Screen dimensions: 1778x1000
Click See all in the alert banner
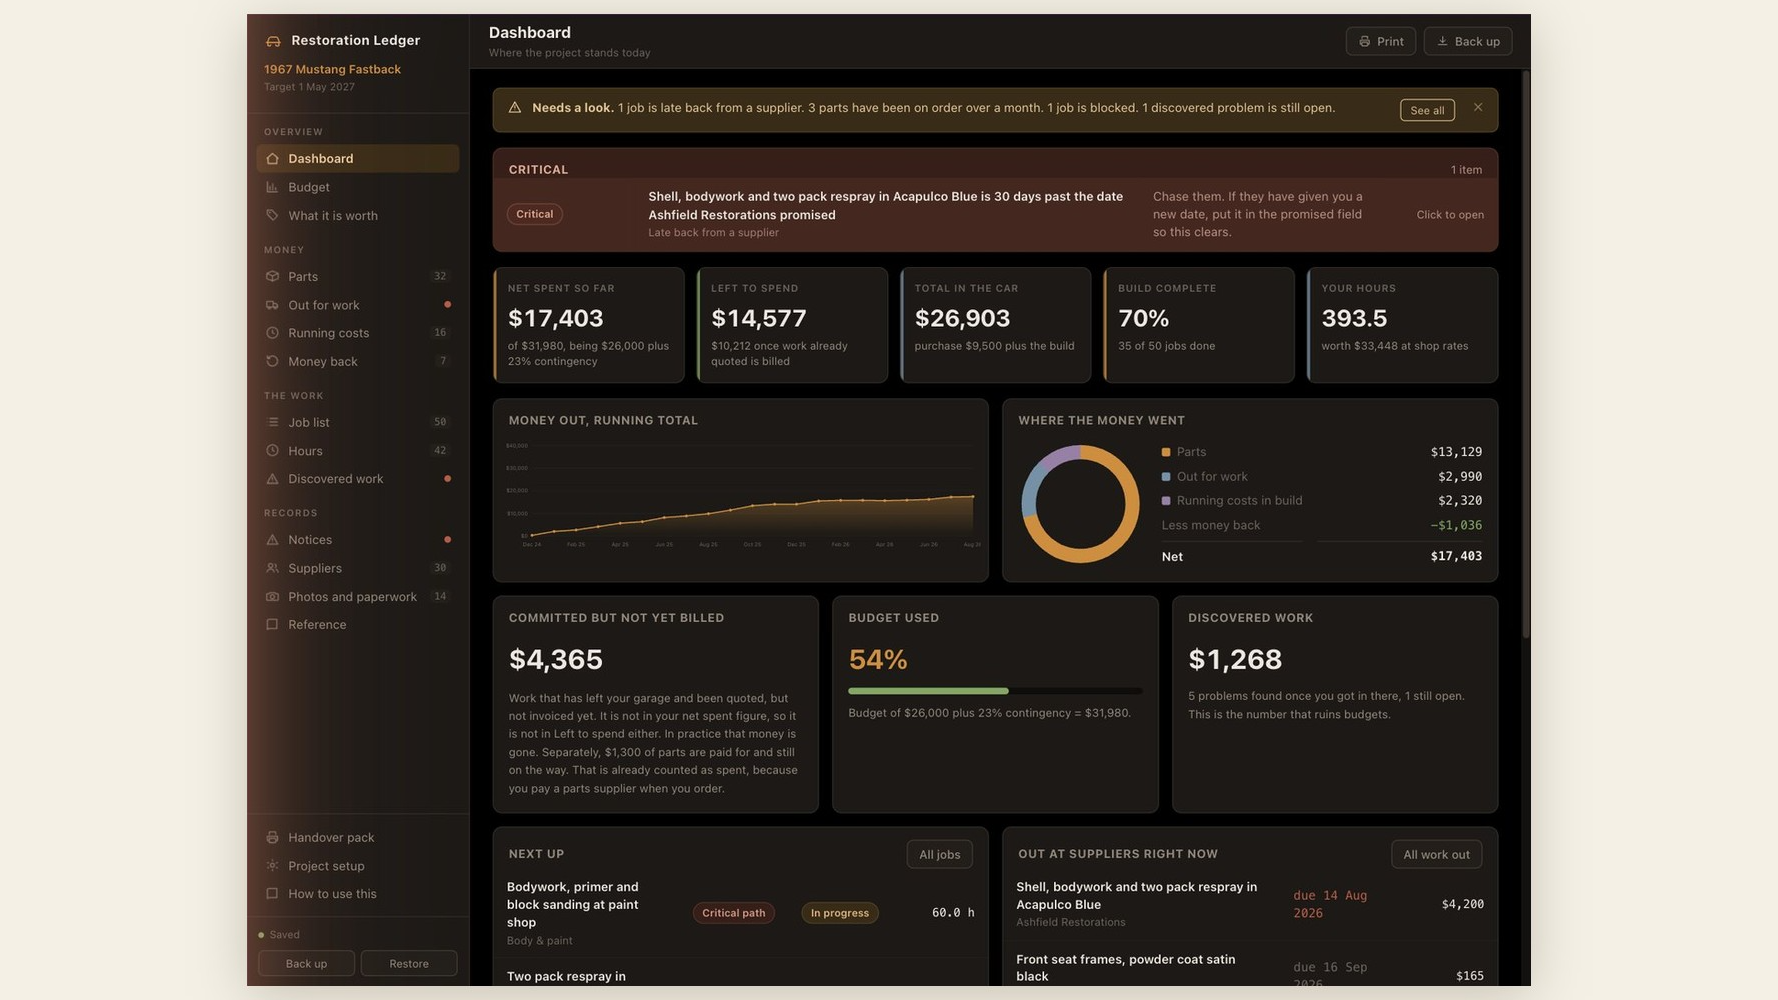point(1427,110)
